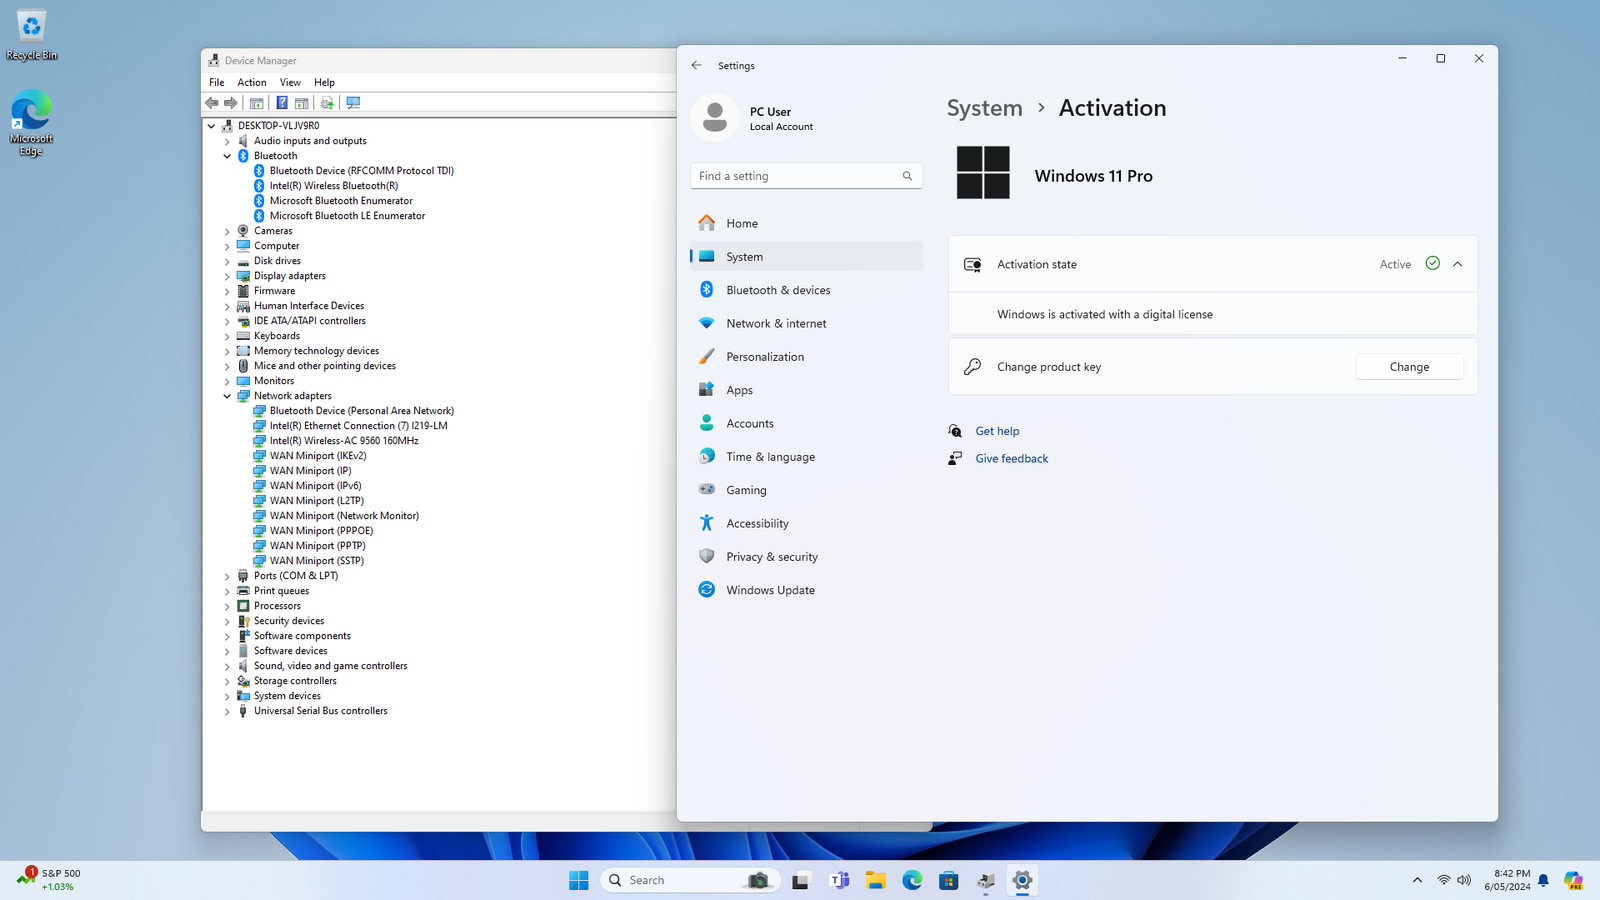The height and width of the screenshot is (900, 1600).
Task: Expand the Cameras category
Action: point(227,231)
